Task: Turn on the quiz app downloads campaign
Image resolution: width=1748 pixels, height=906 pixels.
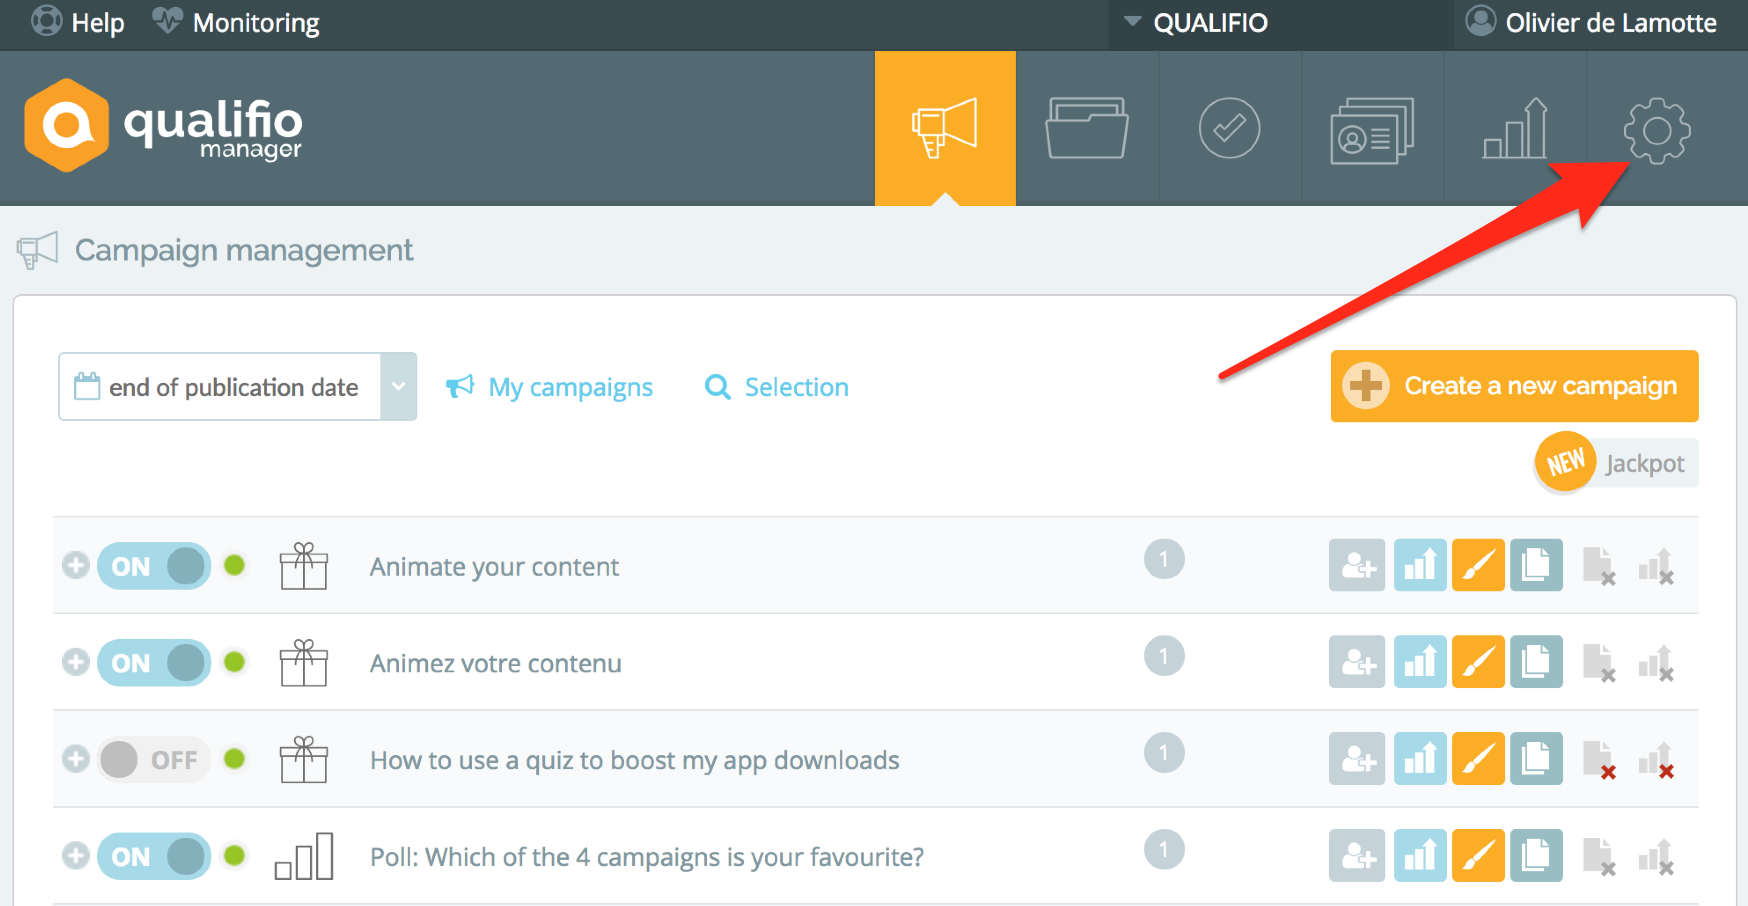Action: click(x=154, y=760)
